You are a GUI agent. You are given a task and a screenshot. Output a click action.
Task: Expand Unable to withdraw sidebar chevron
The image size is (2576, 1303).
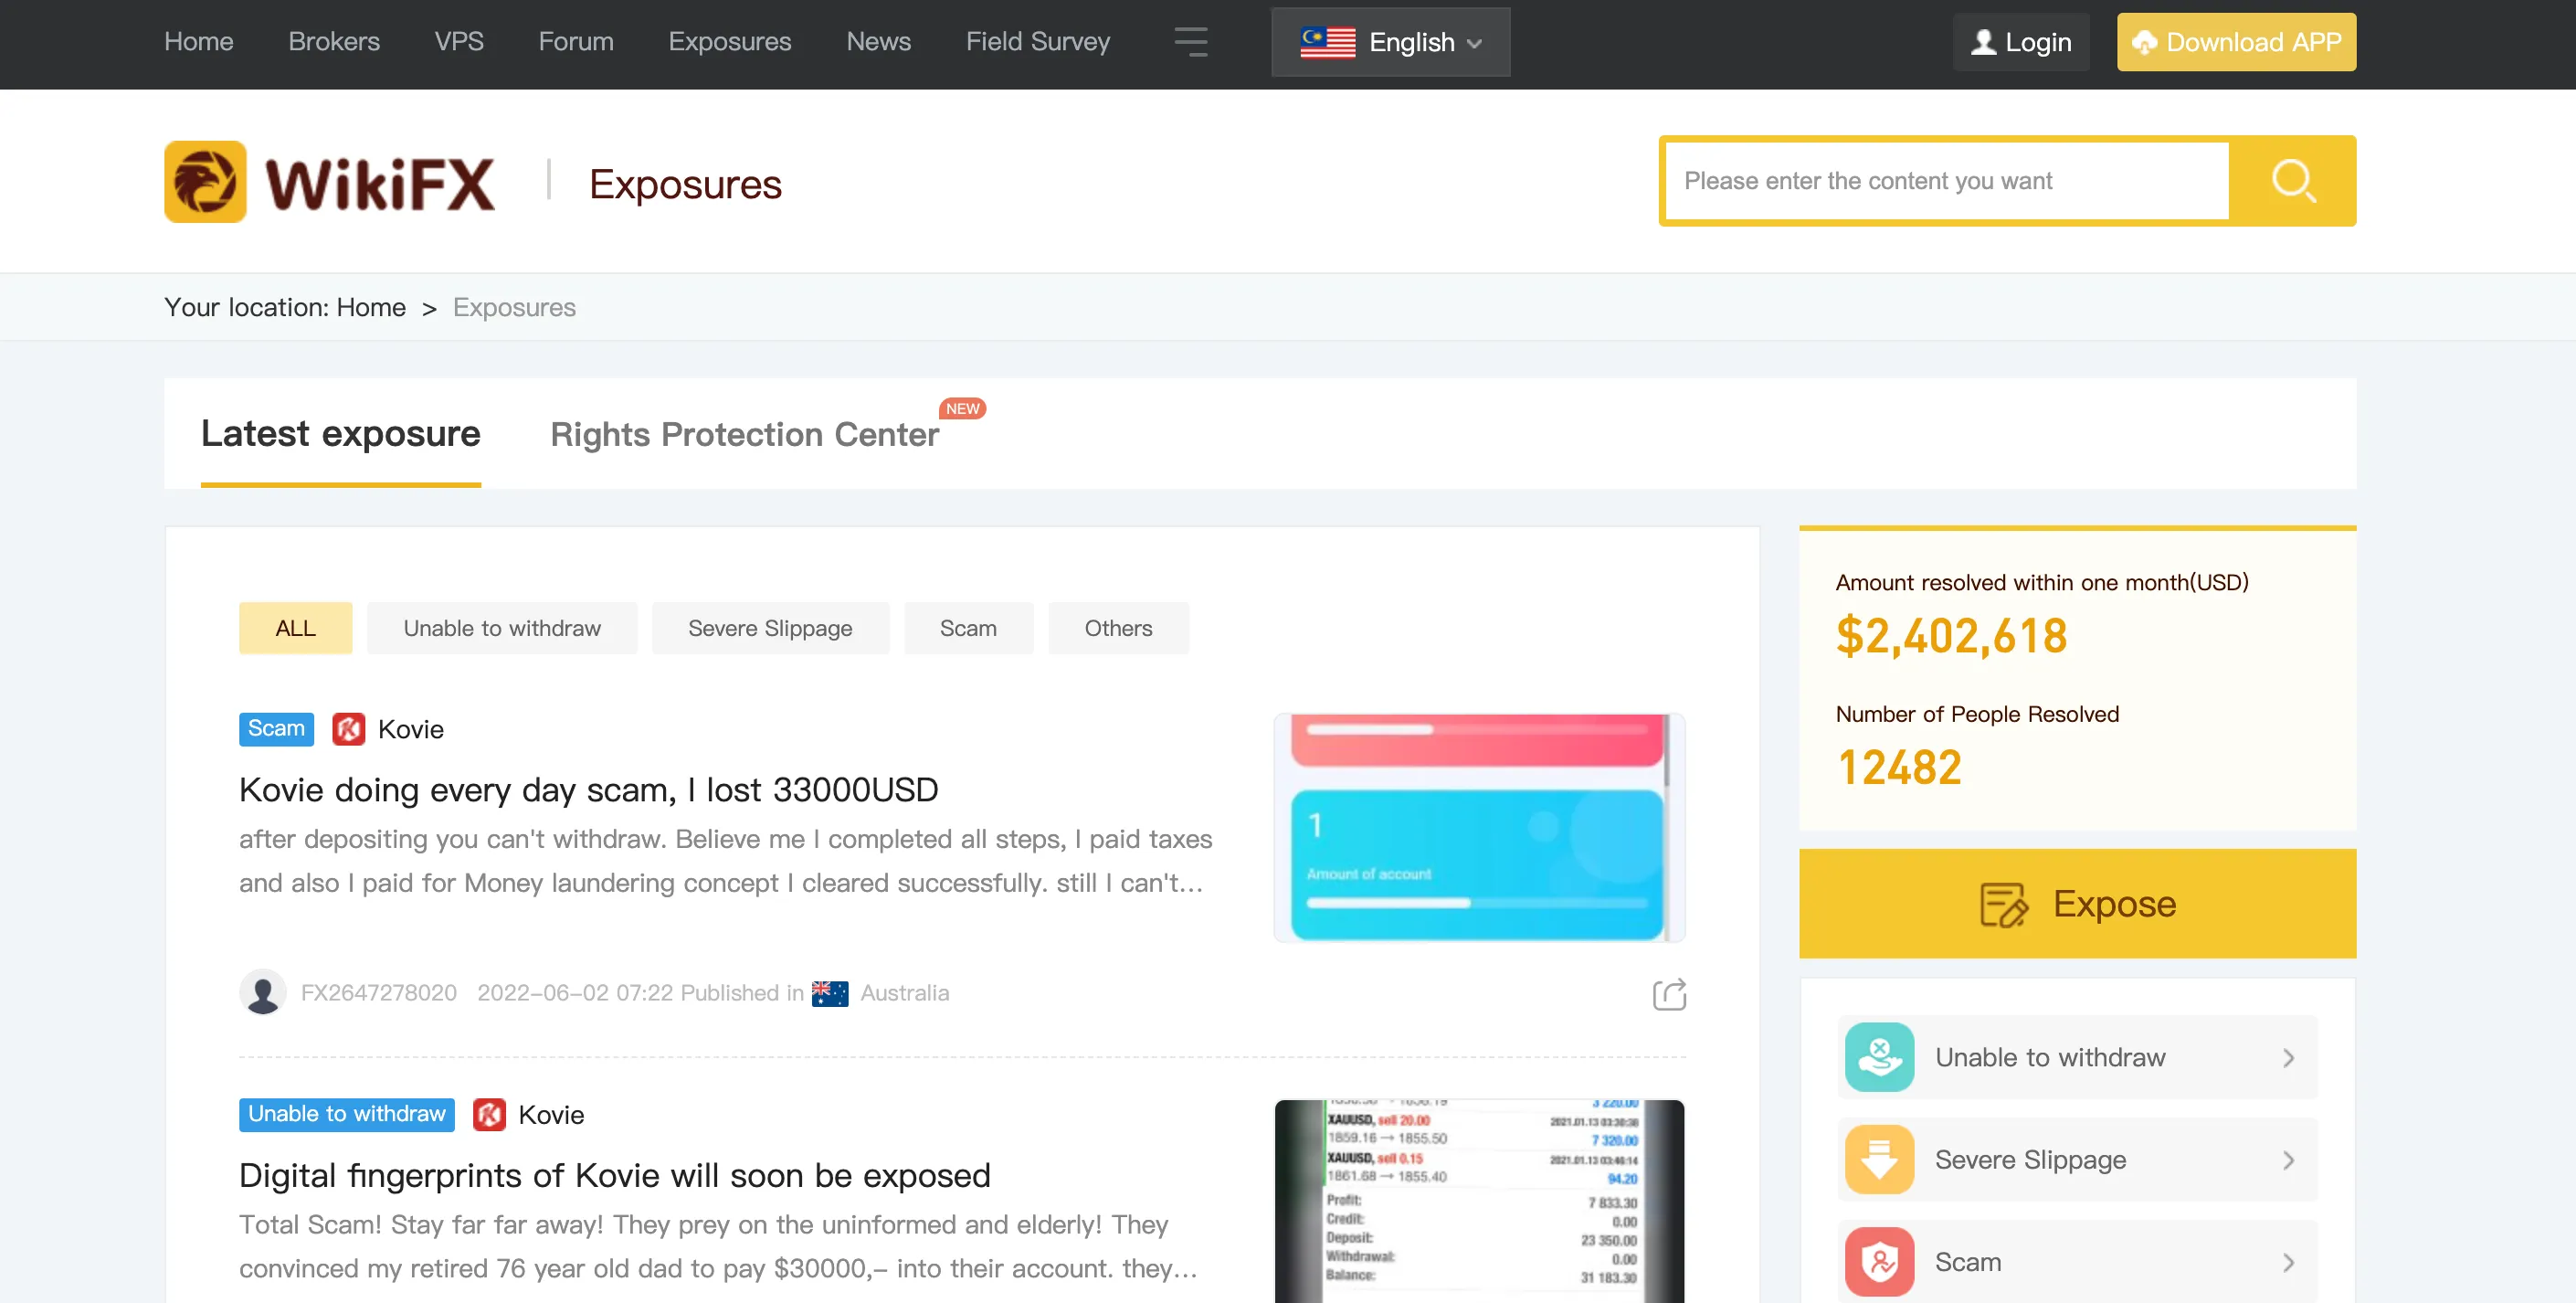[2288, 1058]
